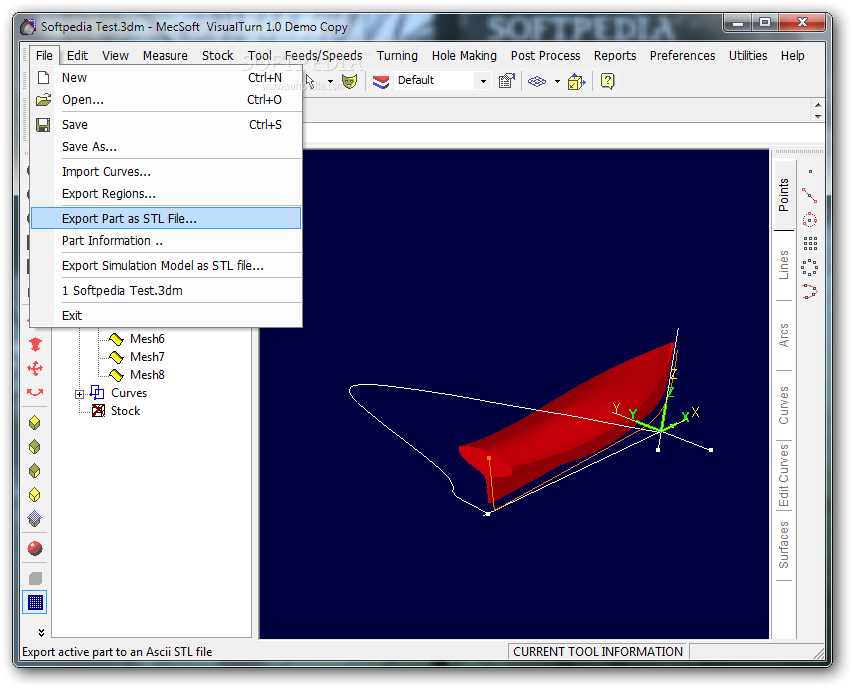Screen dimensions: 853x688
Task: Open the Default layer combo box
Action: (442, 80)
